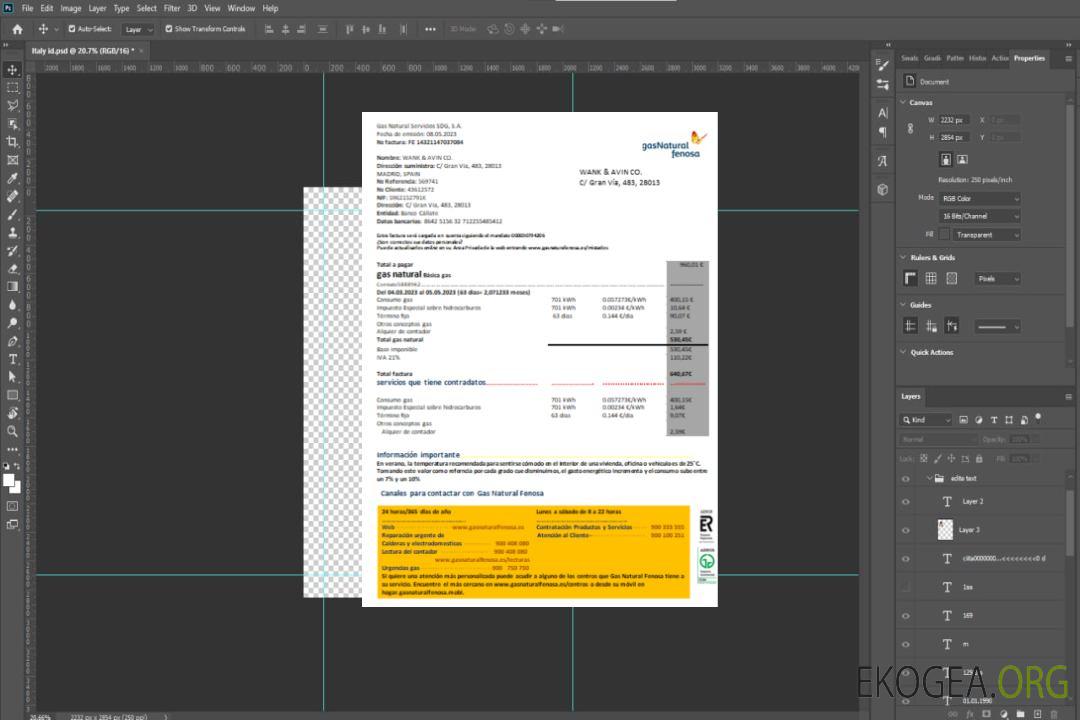Disable Show Transform Controls checkbox

click(x=169, y=29)
